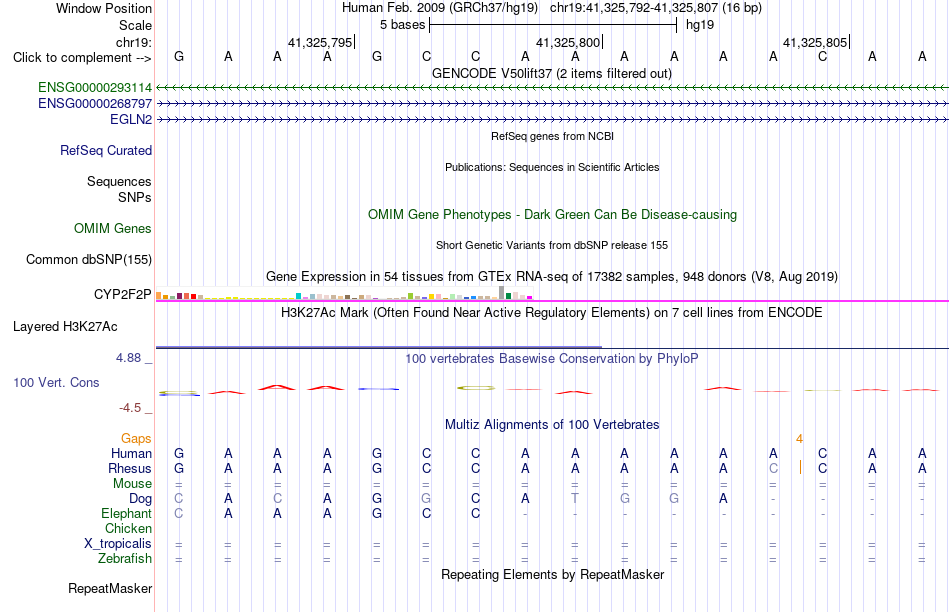Click the cyan bar in GTEx expression chart
Screen dimensions: 950x612
(x=298, y=296)
